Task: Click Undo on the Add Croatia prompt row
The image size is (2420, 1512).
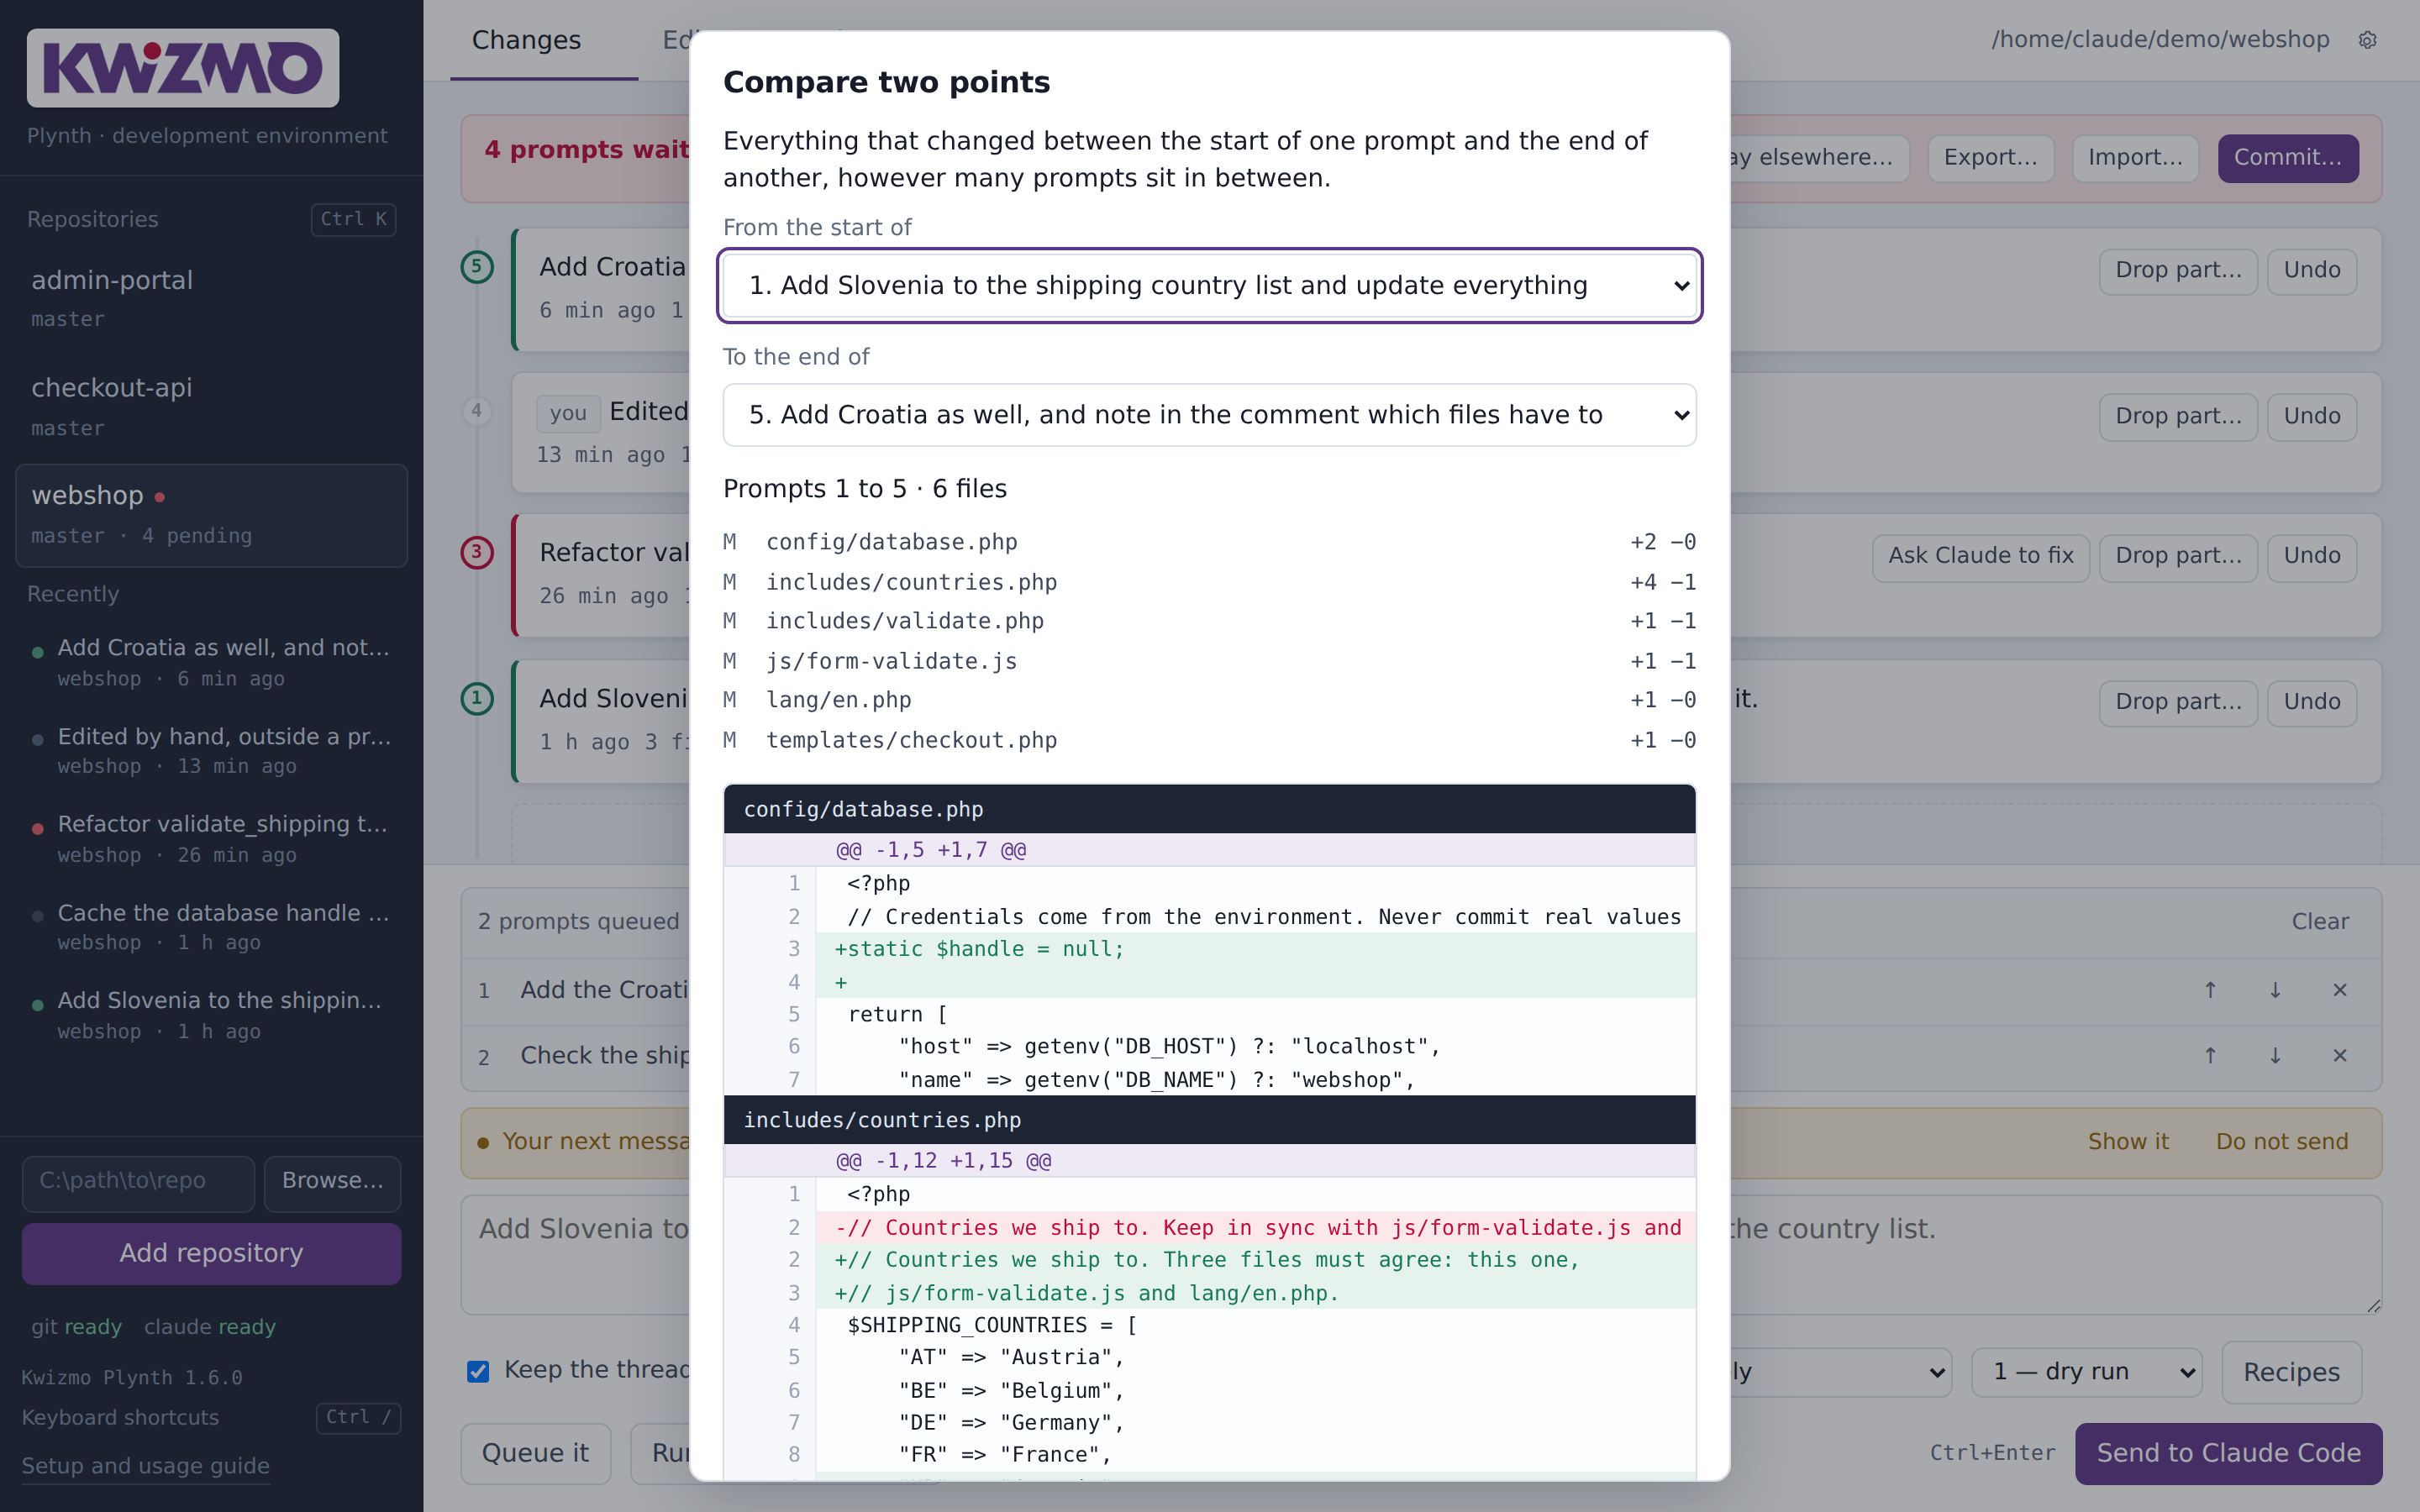Action: 2312,271
